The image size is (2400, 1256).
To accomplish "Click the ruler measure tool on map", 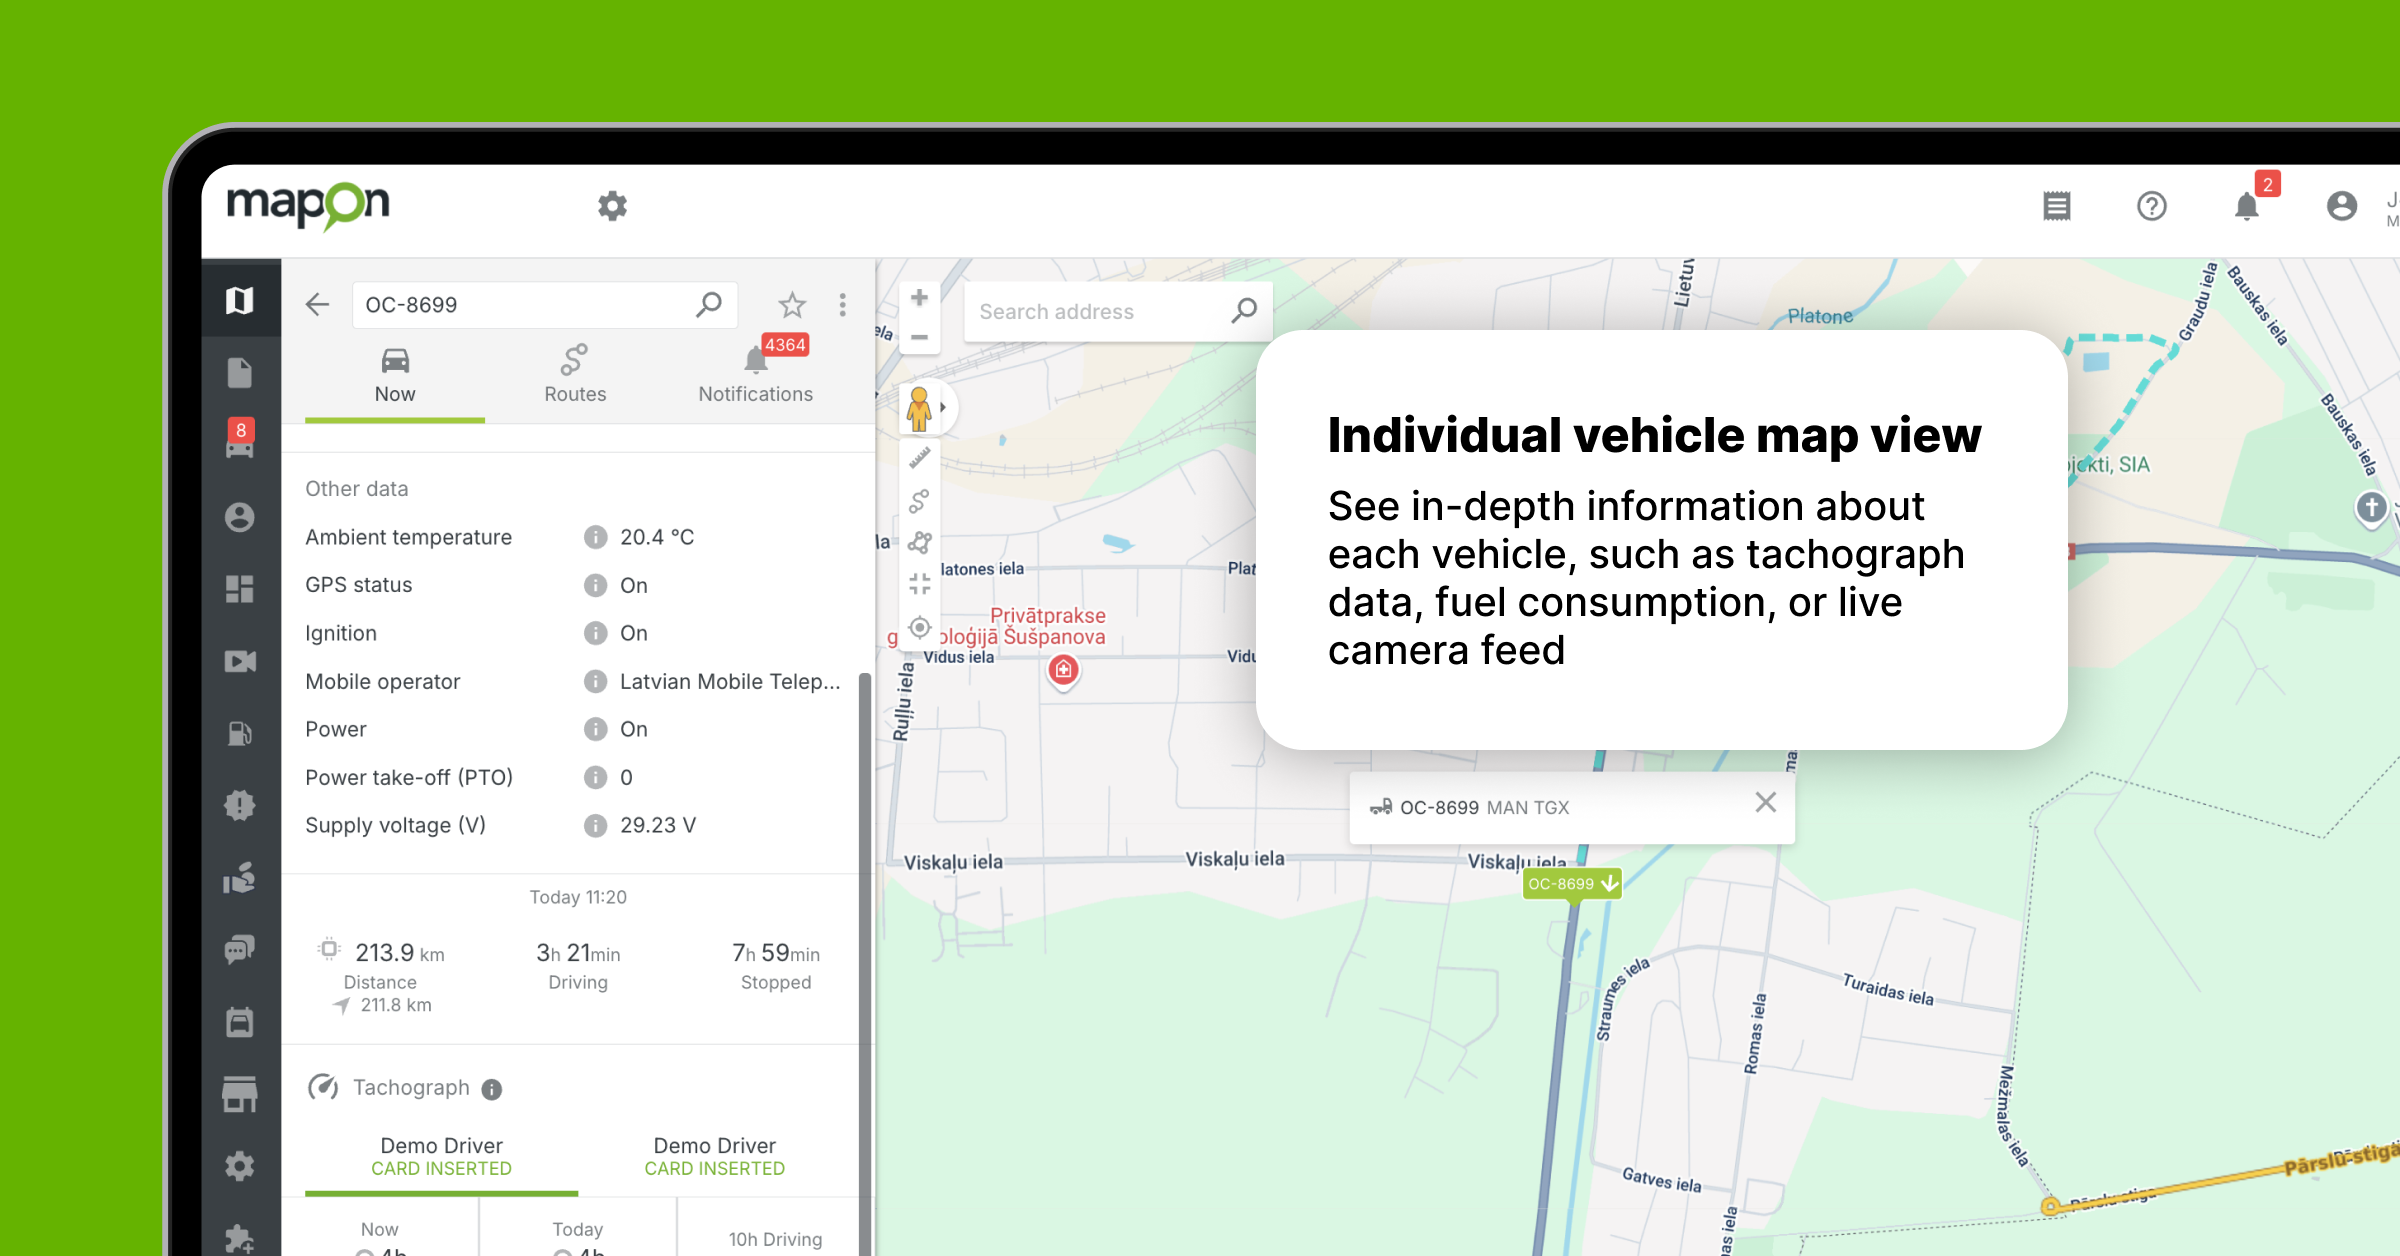I will pos(919,459).
